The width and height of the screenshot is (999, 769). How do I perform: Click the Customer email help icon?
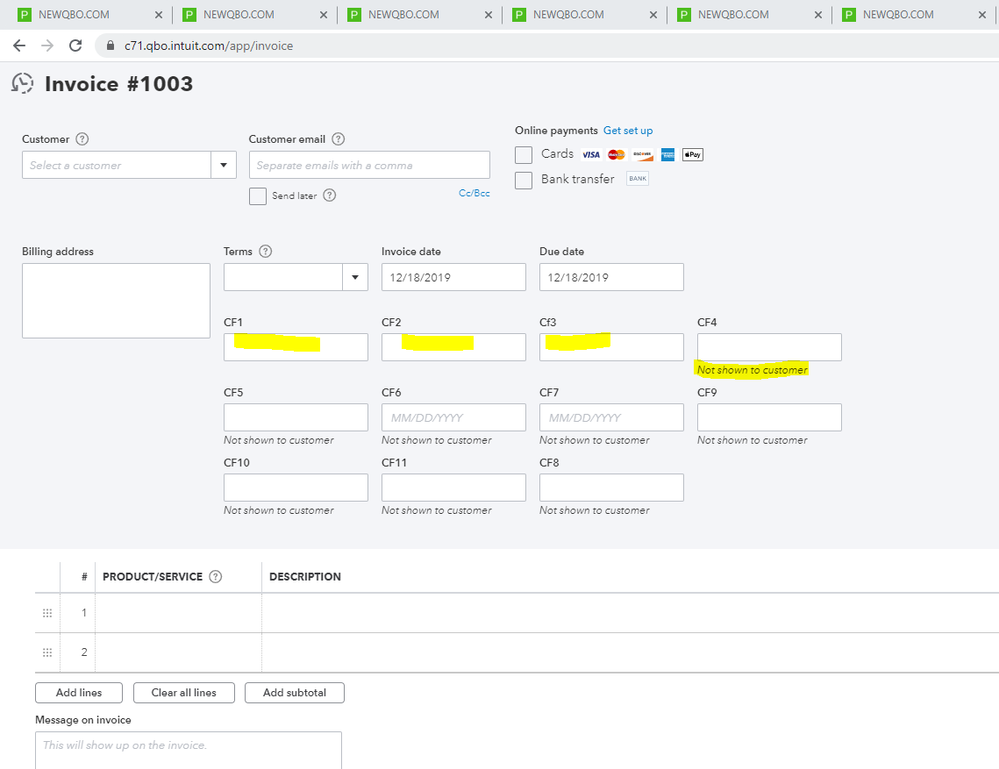(x=338, y=139)
